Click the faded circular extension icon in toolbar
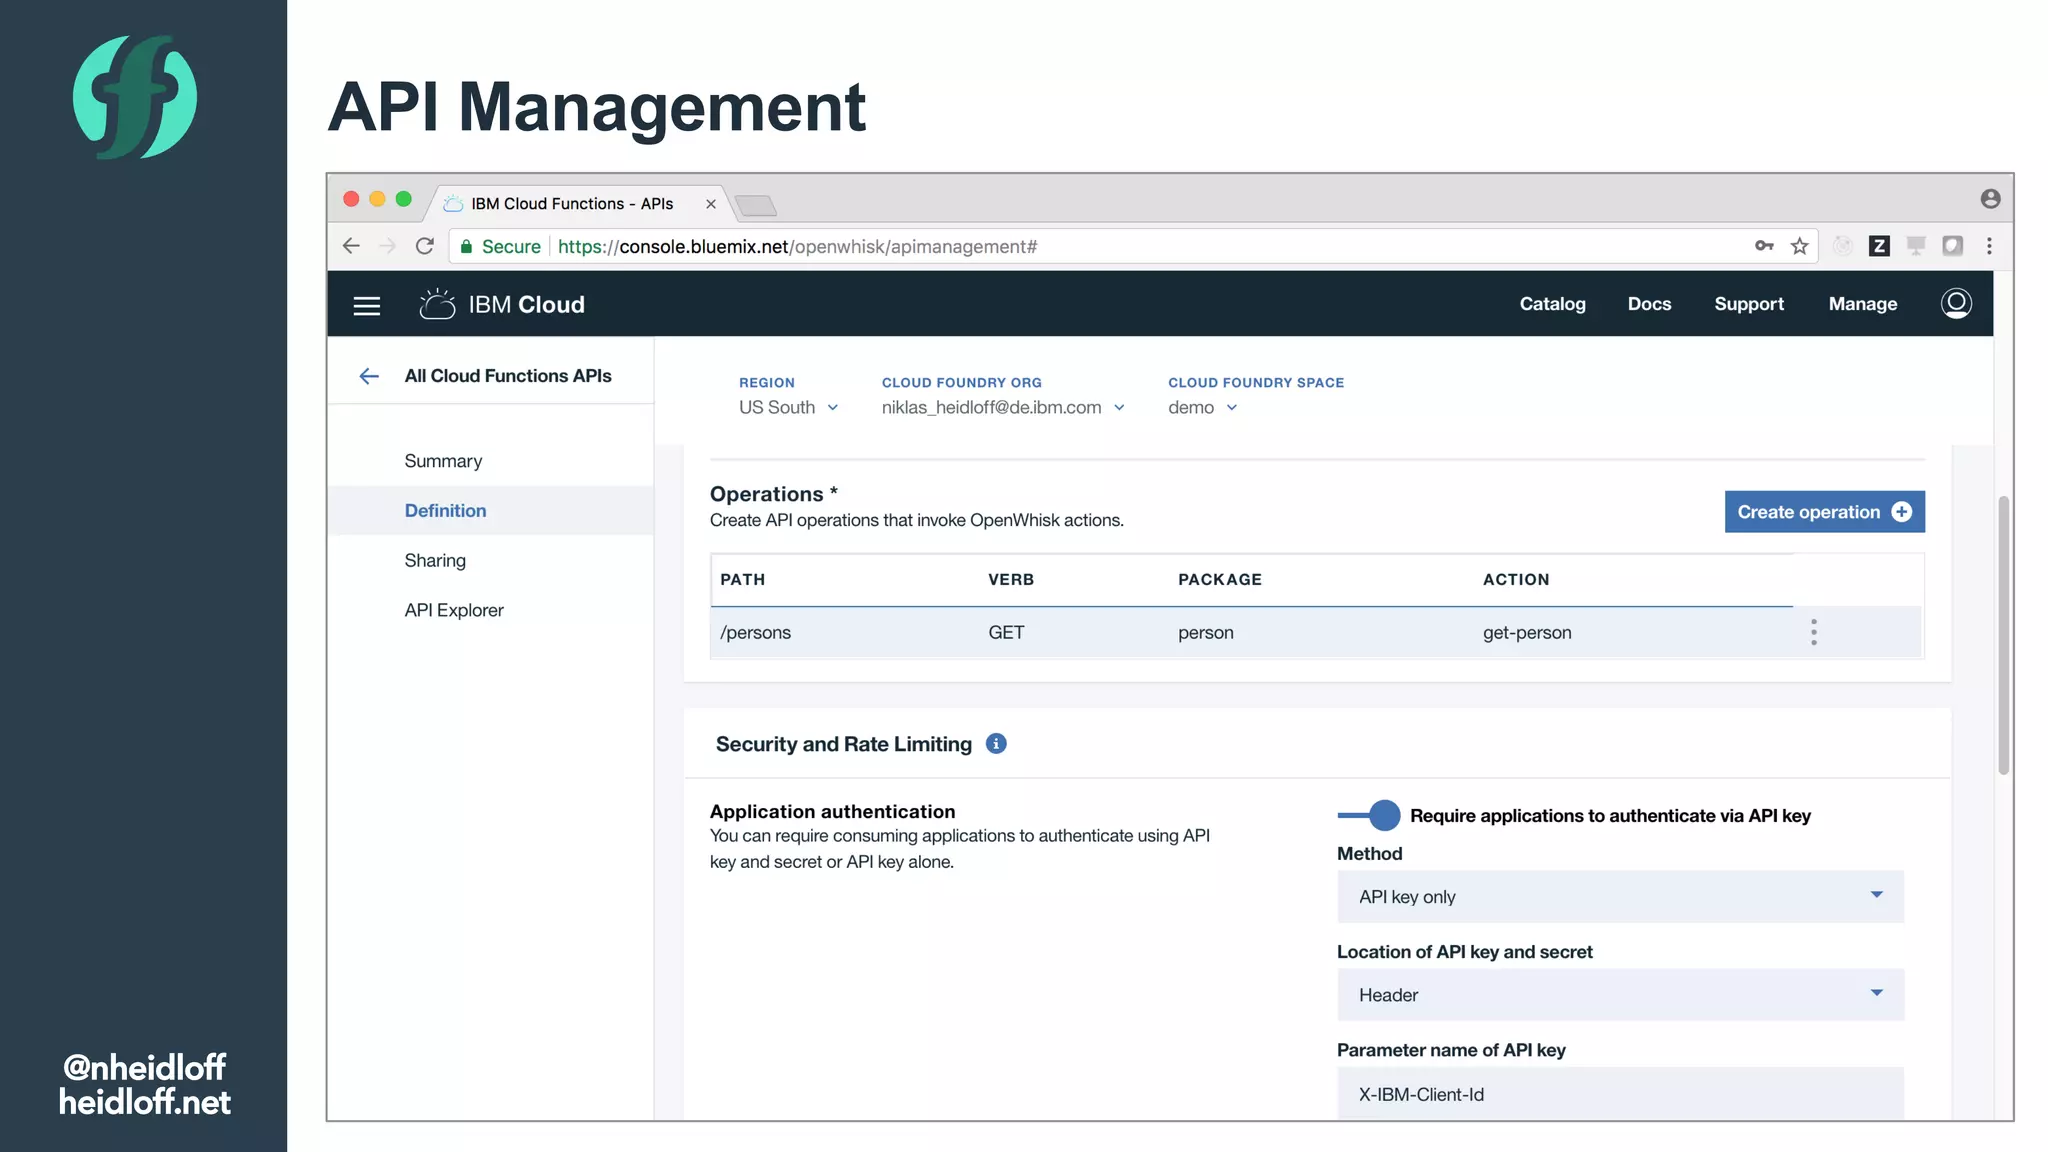 tap(1843, 246)
